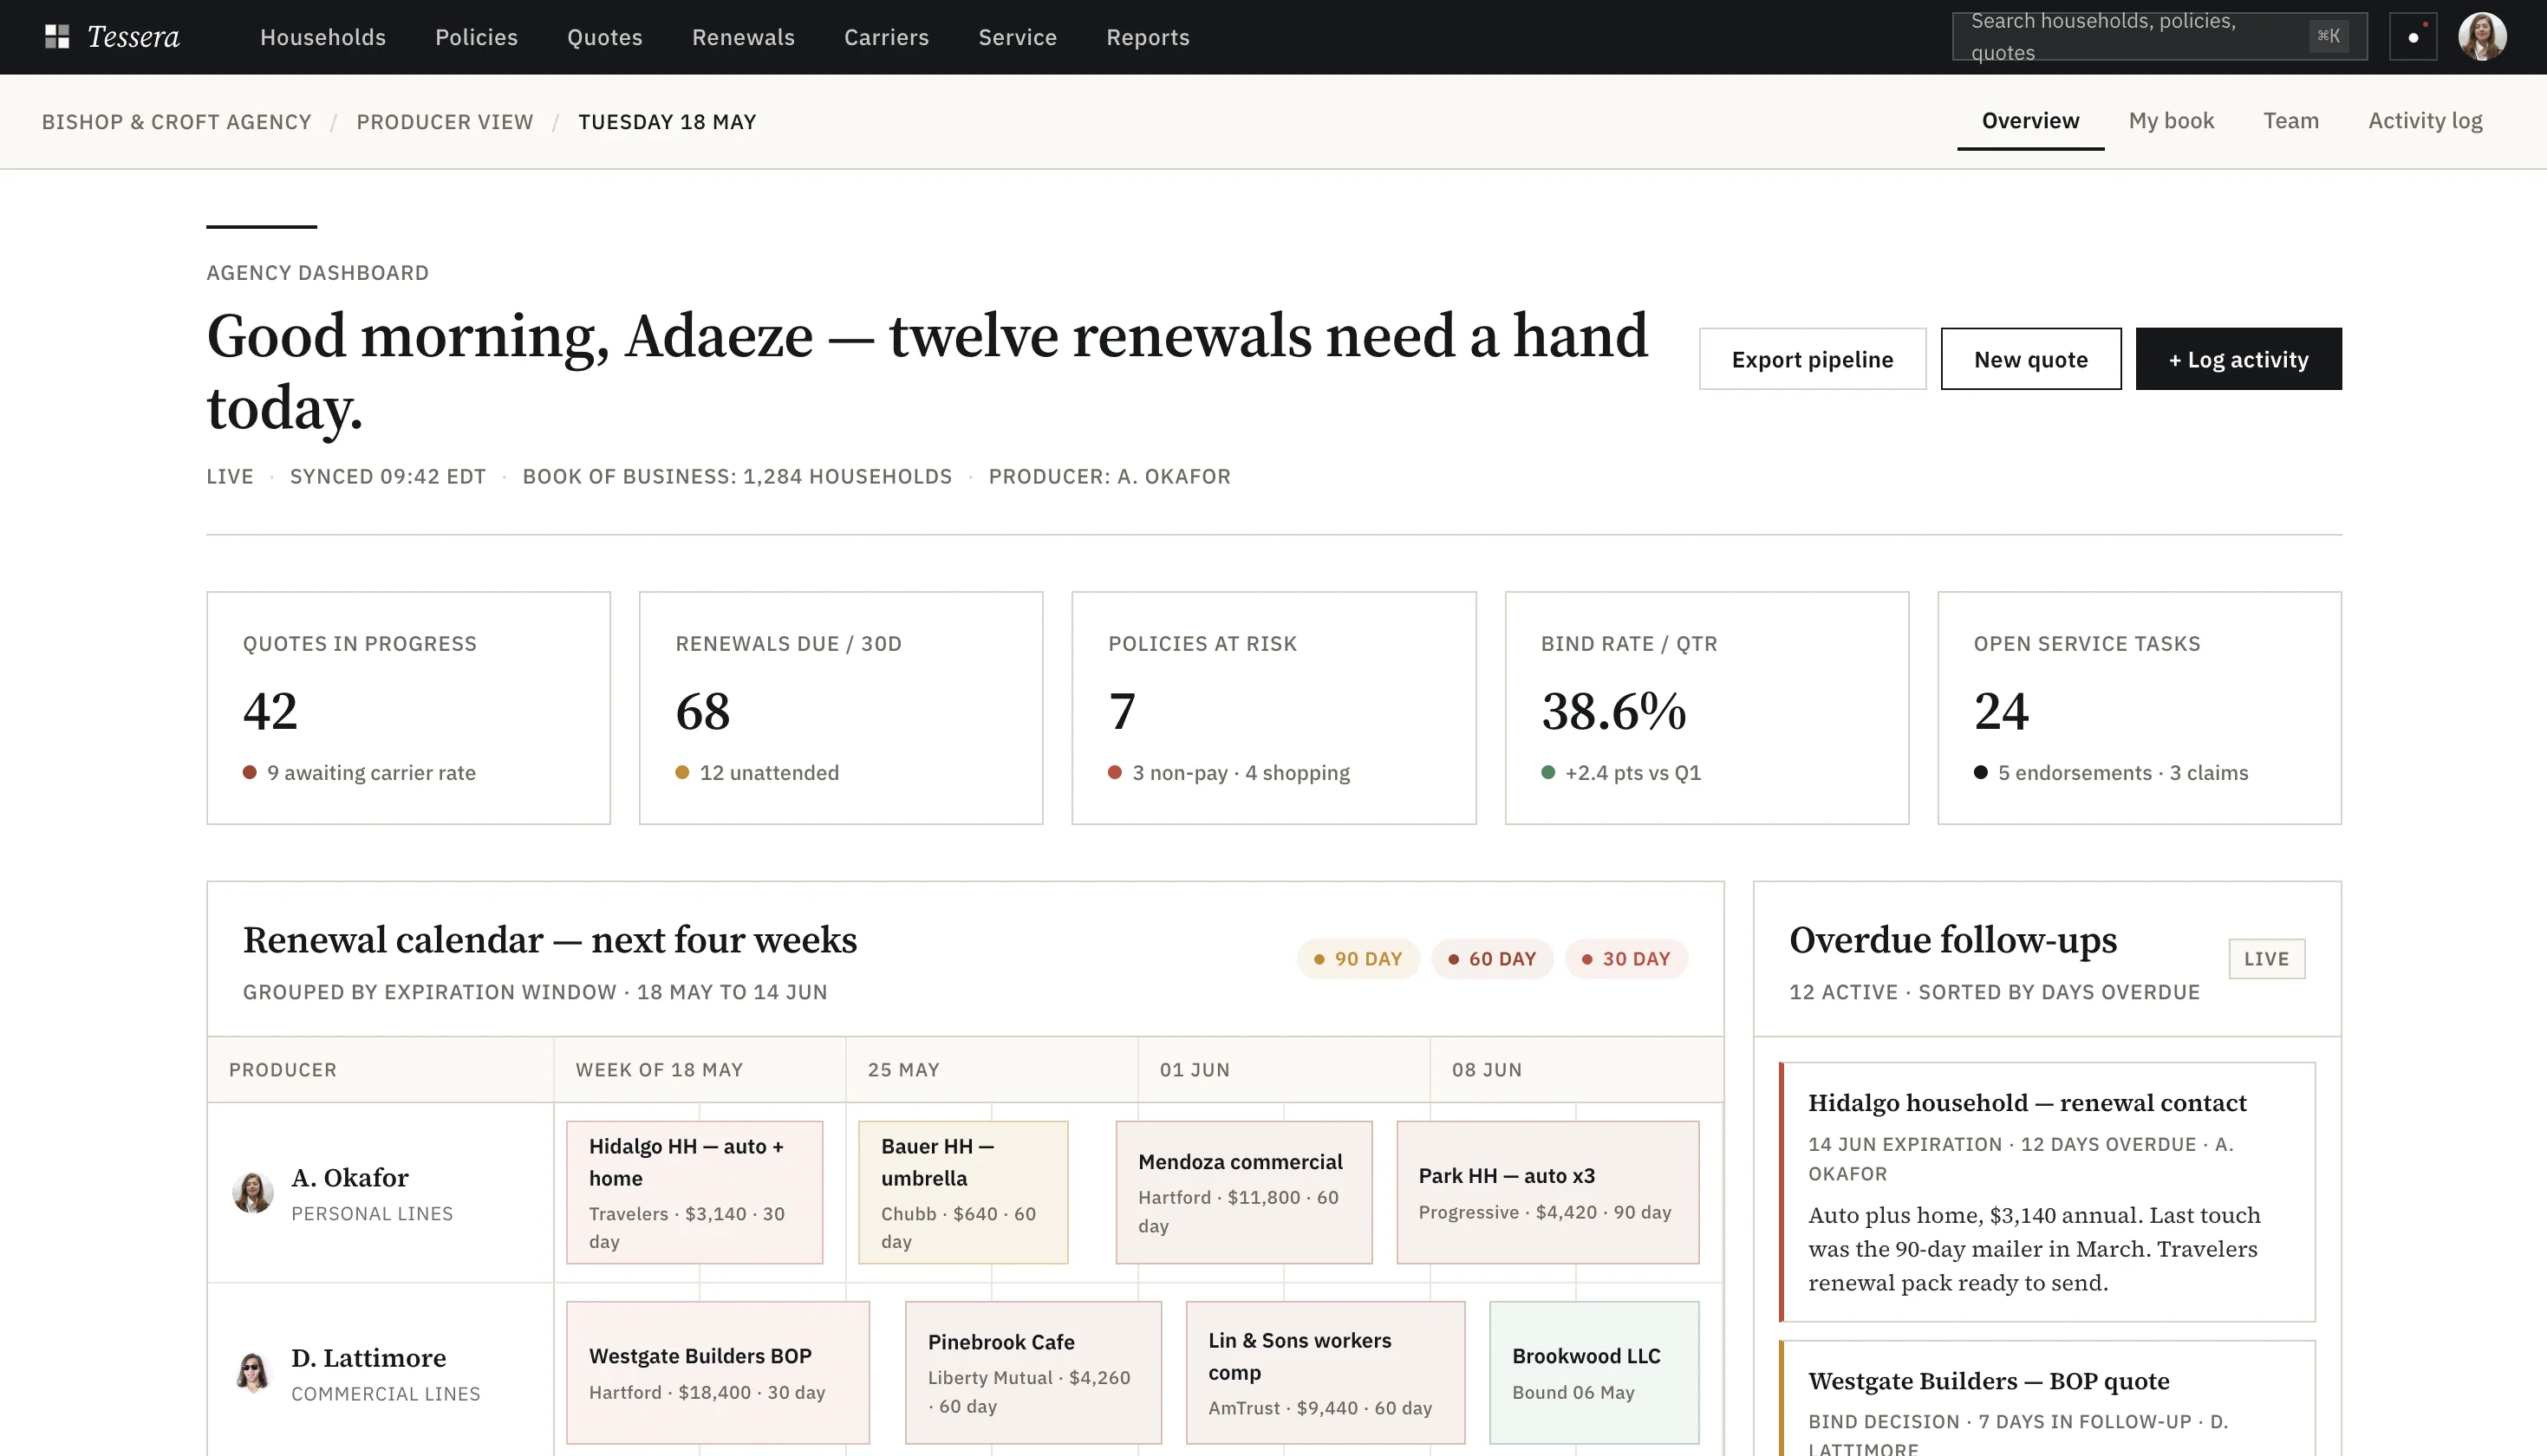Open Westgate Builders — BOP quote follow-up
The width and height of the screenshot is (2547, 1456).
click(2047, 1398)
